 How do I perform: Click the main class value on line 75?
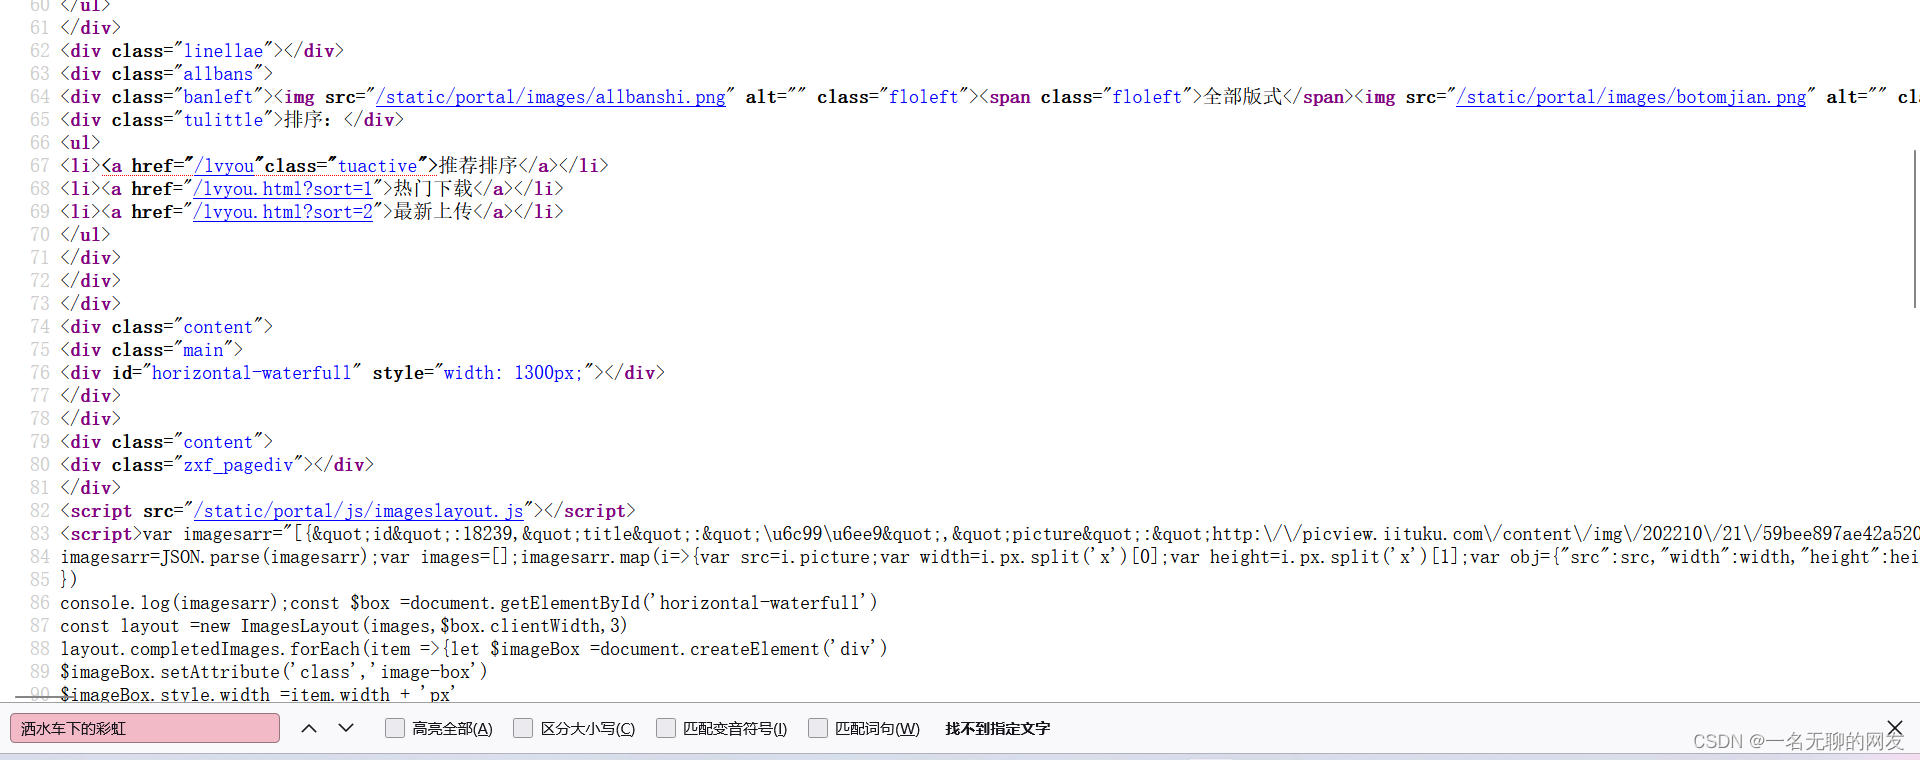pos(203,350)
